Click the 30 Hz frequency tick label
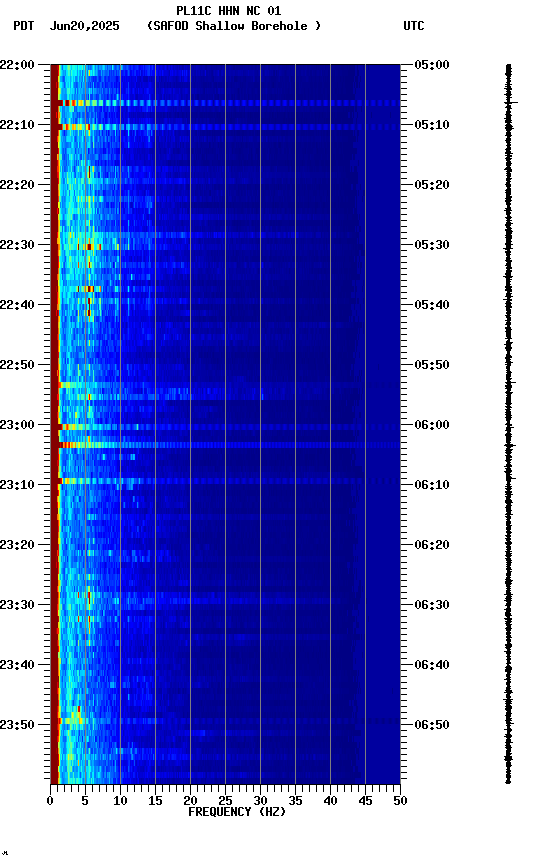The height and width of the screenshot is (864, 552). coord(260,801)
